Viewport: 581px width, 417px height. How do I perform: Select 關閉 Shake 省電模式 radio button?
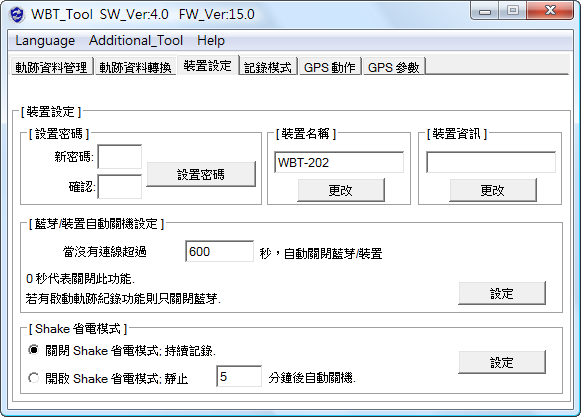click(33, 350)
